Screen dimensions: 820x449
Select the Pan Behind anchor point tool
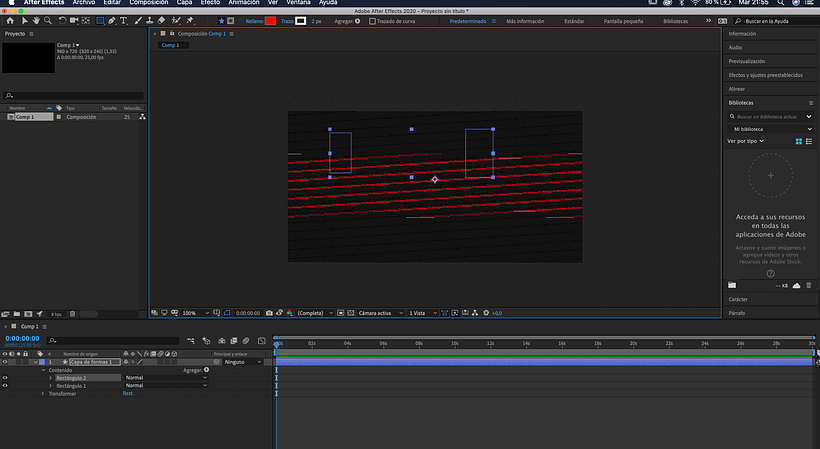click(86, 21)
